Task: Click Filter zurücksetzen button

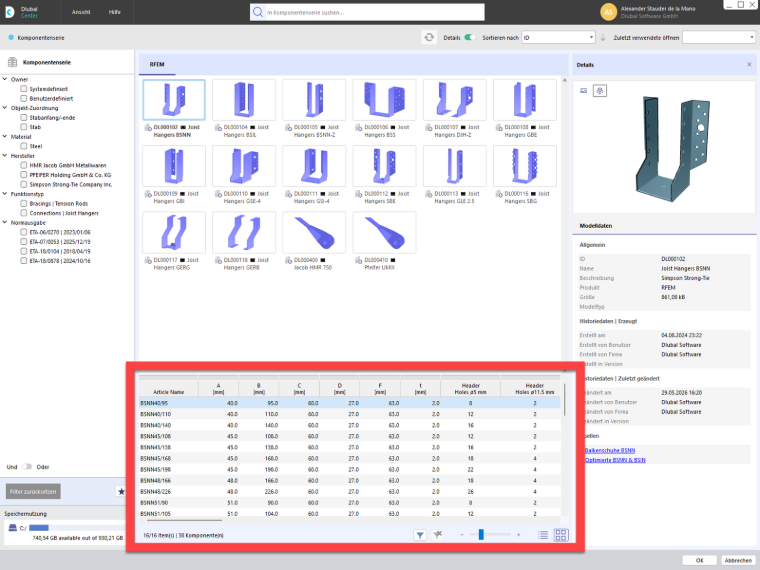Action: [33, 491]
